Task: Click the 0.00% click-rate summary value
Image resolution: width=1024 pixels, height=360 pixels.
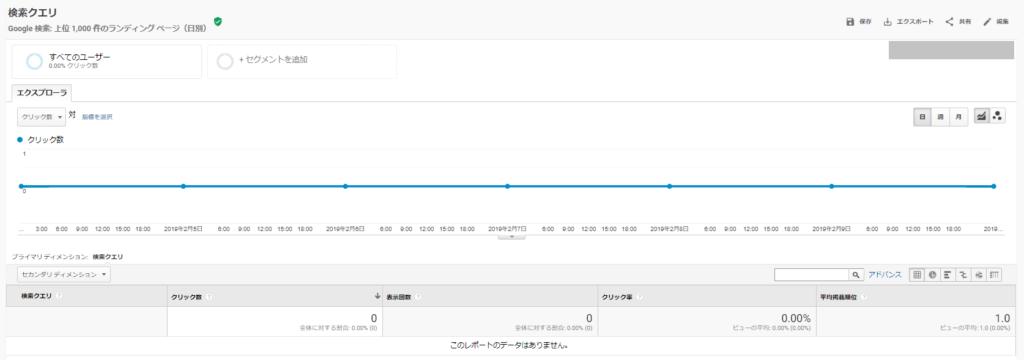Action: point(795,318)
